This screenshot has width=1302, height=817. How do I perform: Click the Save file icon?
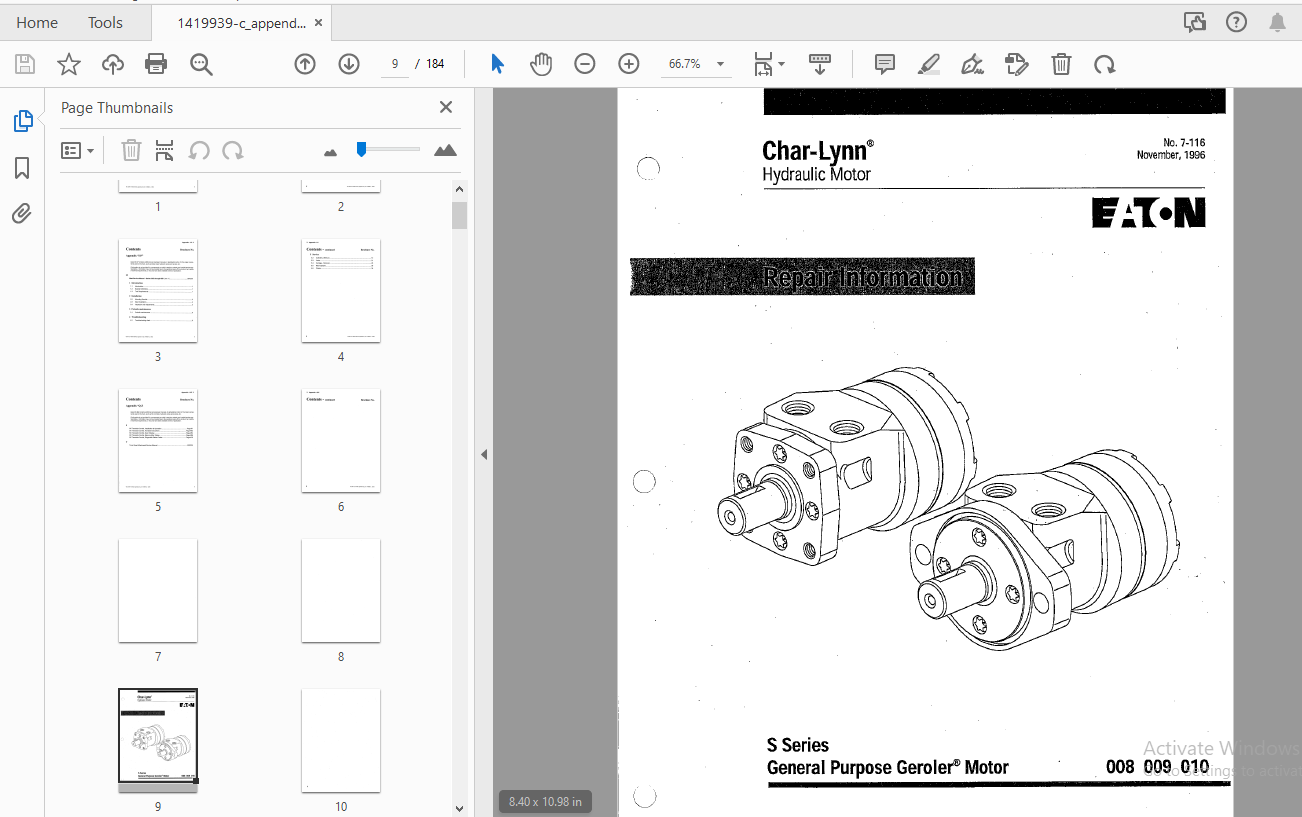click(25, 65)
